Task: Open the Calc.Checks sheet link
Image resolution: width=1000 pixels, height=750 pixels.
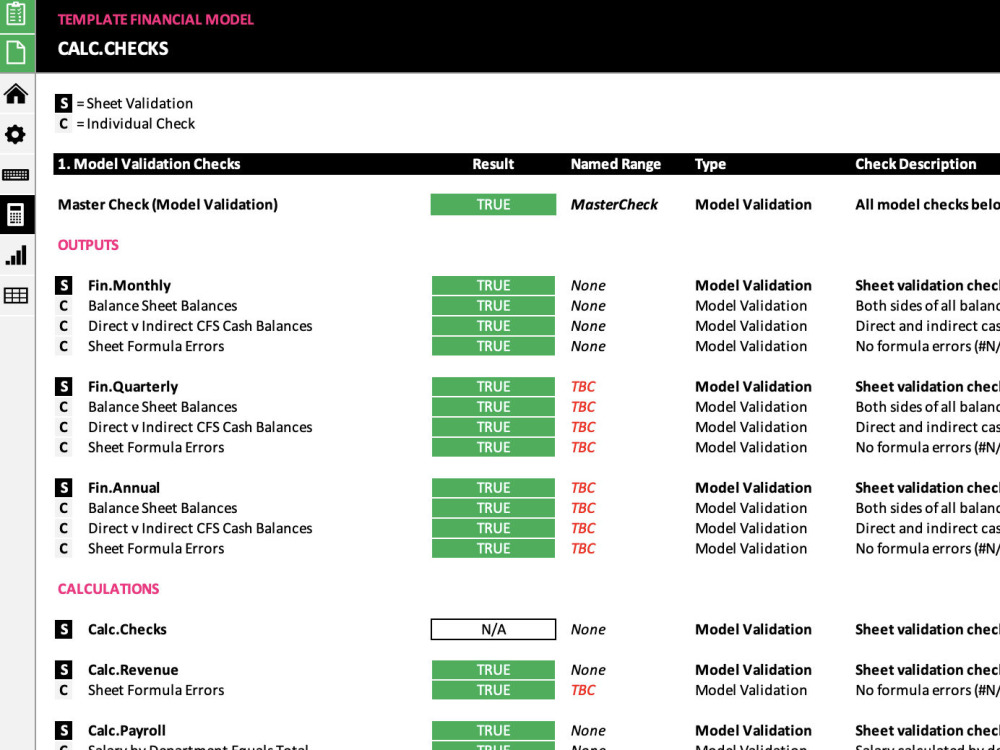Action: point(127,629)
